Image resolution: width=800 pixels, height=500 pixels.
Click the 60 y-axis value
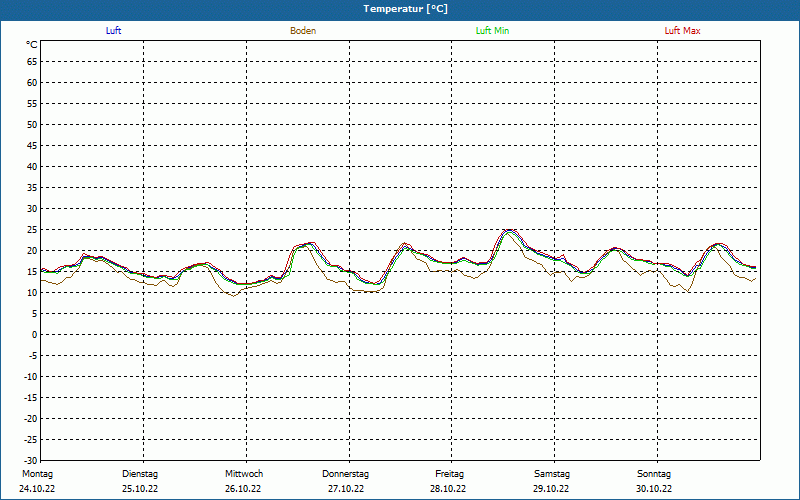tap(32, 83)
